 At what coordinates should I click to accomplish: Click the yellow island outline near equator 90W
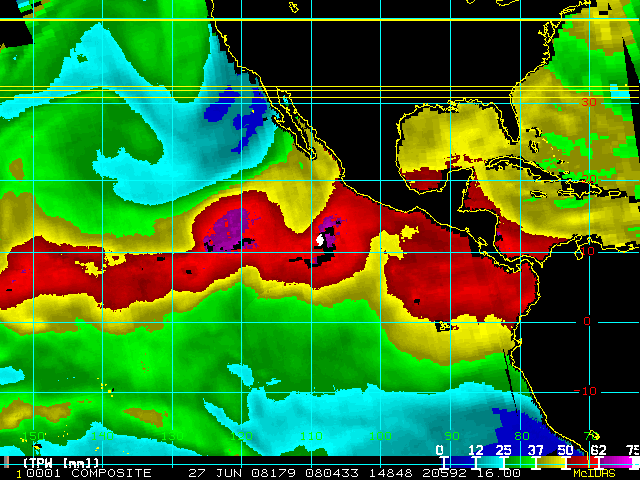tap(446, 326)
